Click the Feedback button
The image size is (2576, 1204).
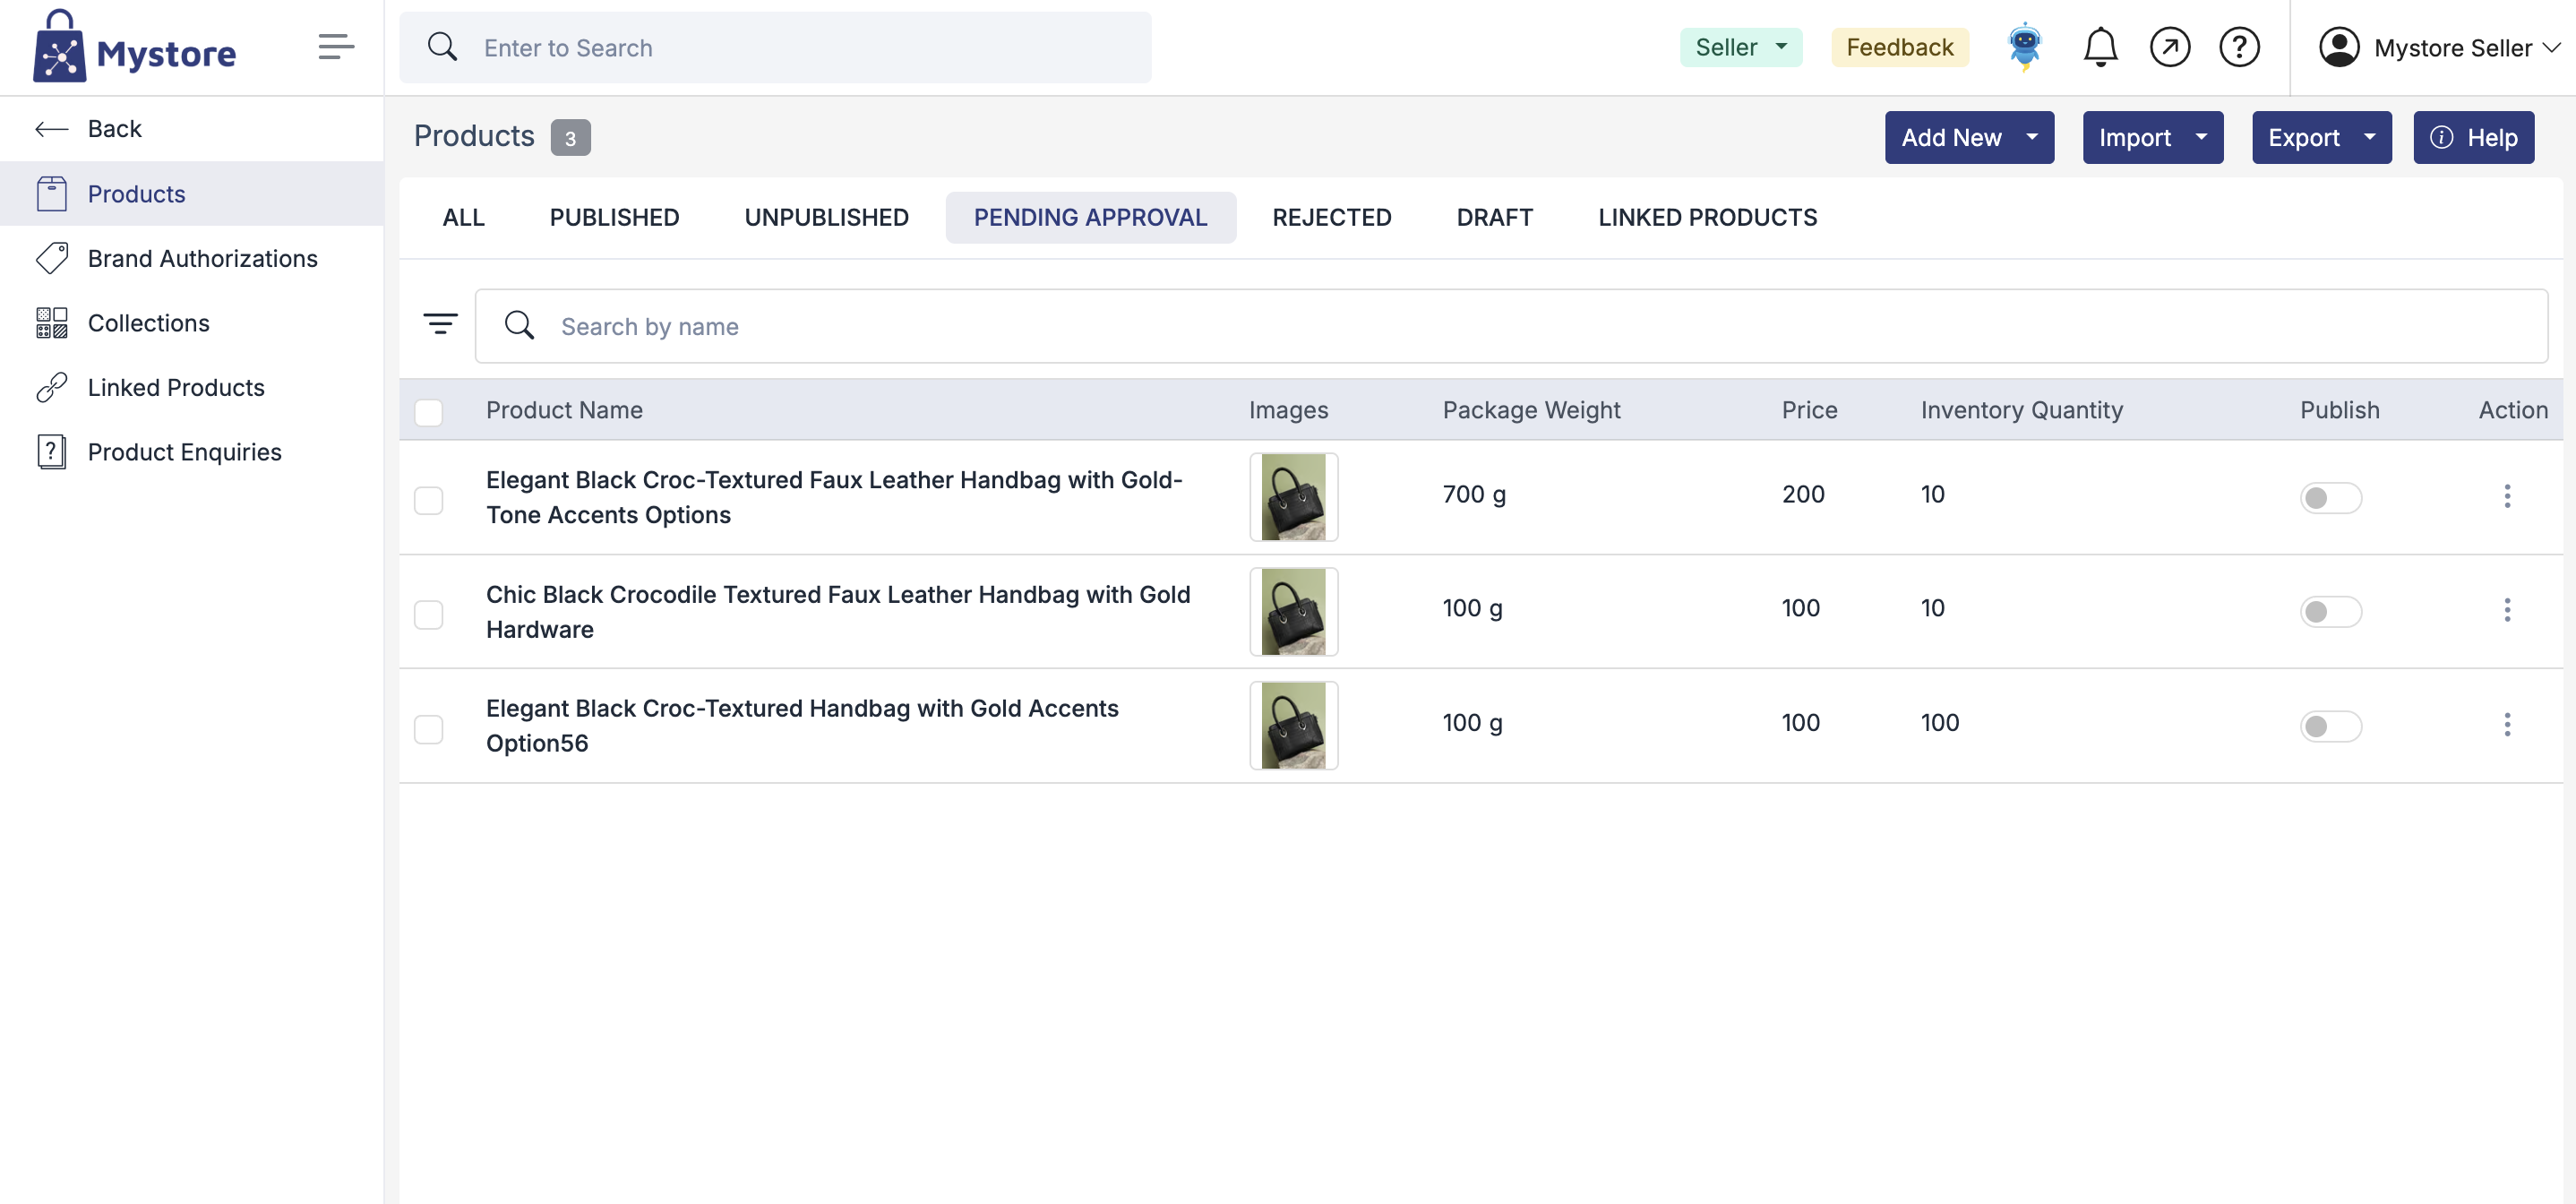coord(1899,47)
